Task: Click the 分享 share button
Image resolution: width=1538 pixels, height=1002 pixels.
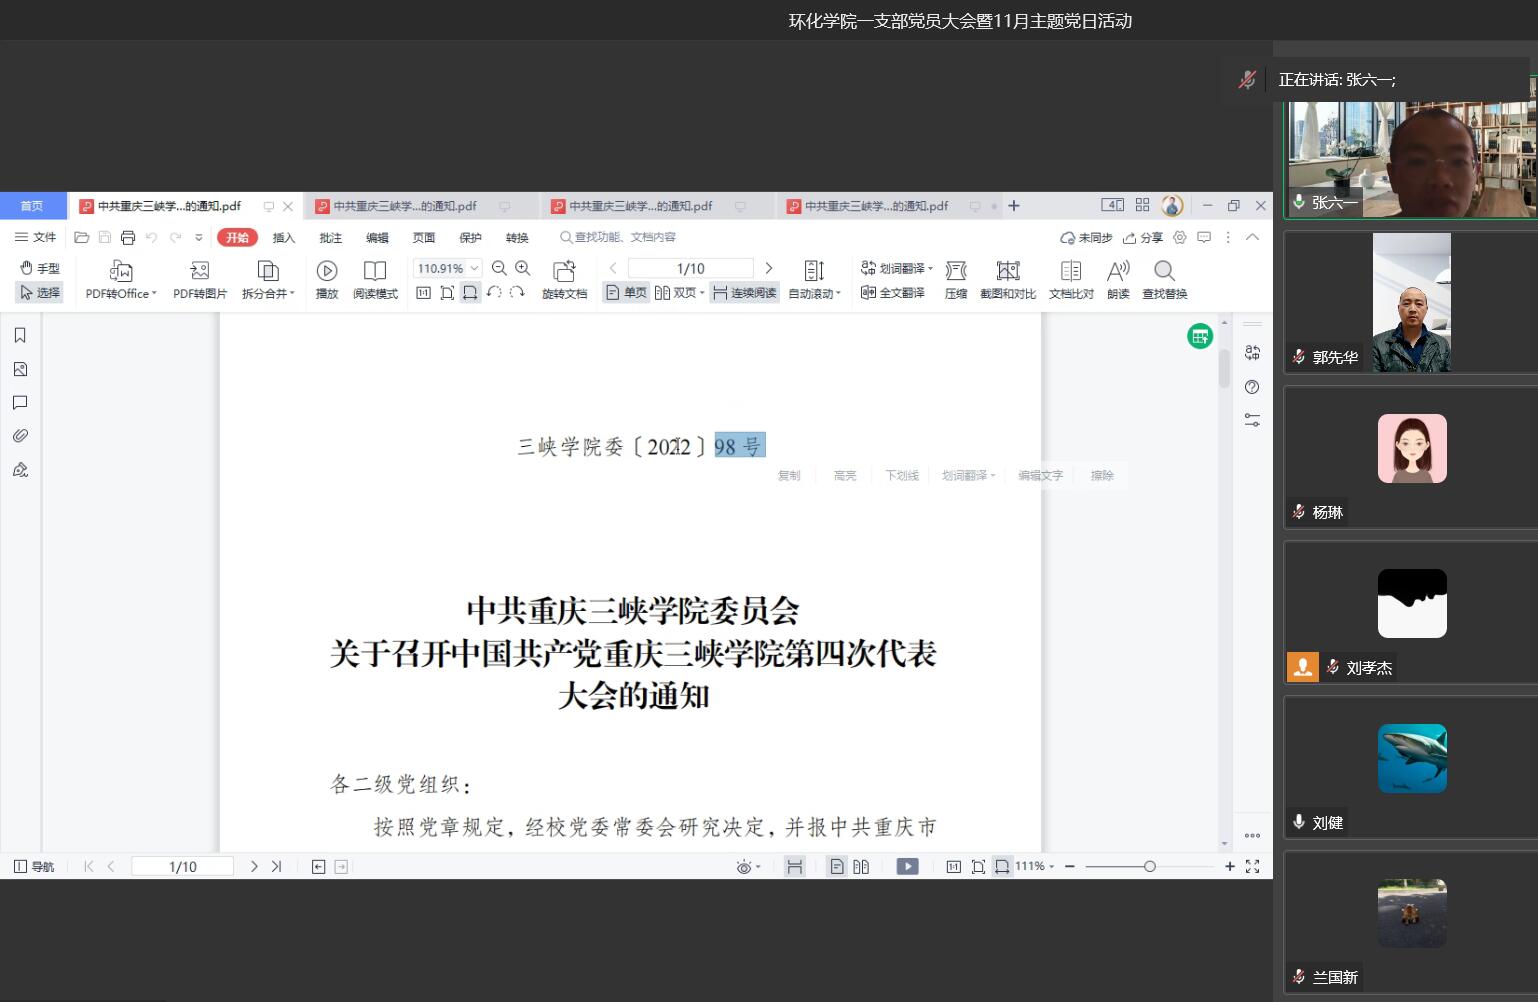Action: point(1143,238)
